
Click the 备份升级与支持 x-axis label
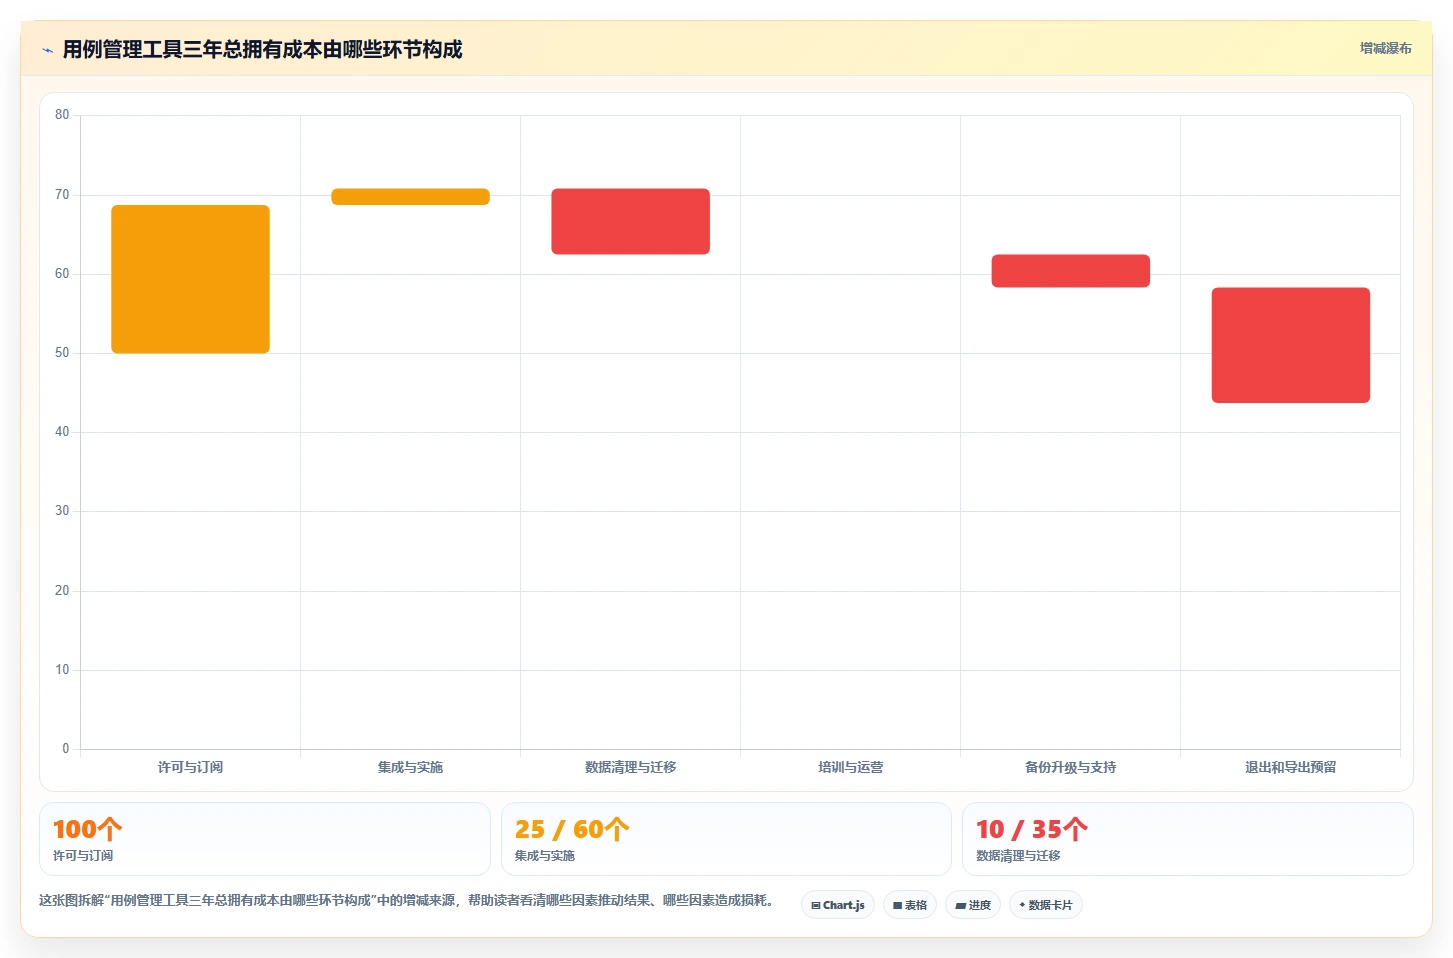click(x=1070, y=767)
